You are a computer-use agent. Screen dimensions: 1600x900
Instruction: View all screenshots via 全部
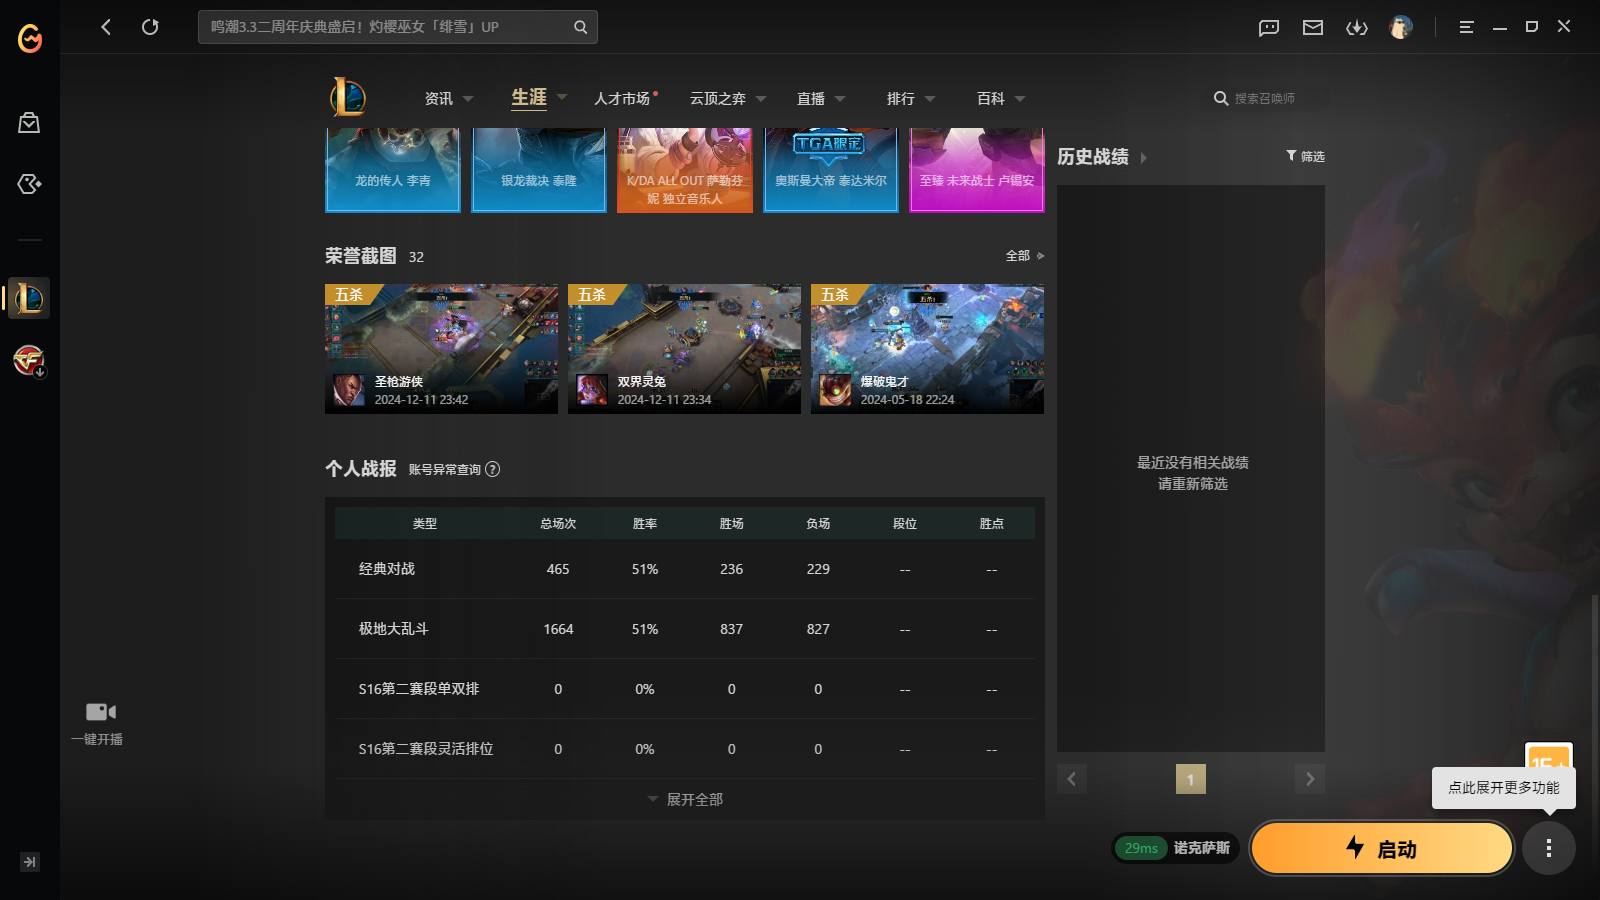[x=1025, y=256]
